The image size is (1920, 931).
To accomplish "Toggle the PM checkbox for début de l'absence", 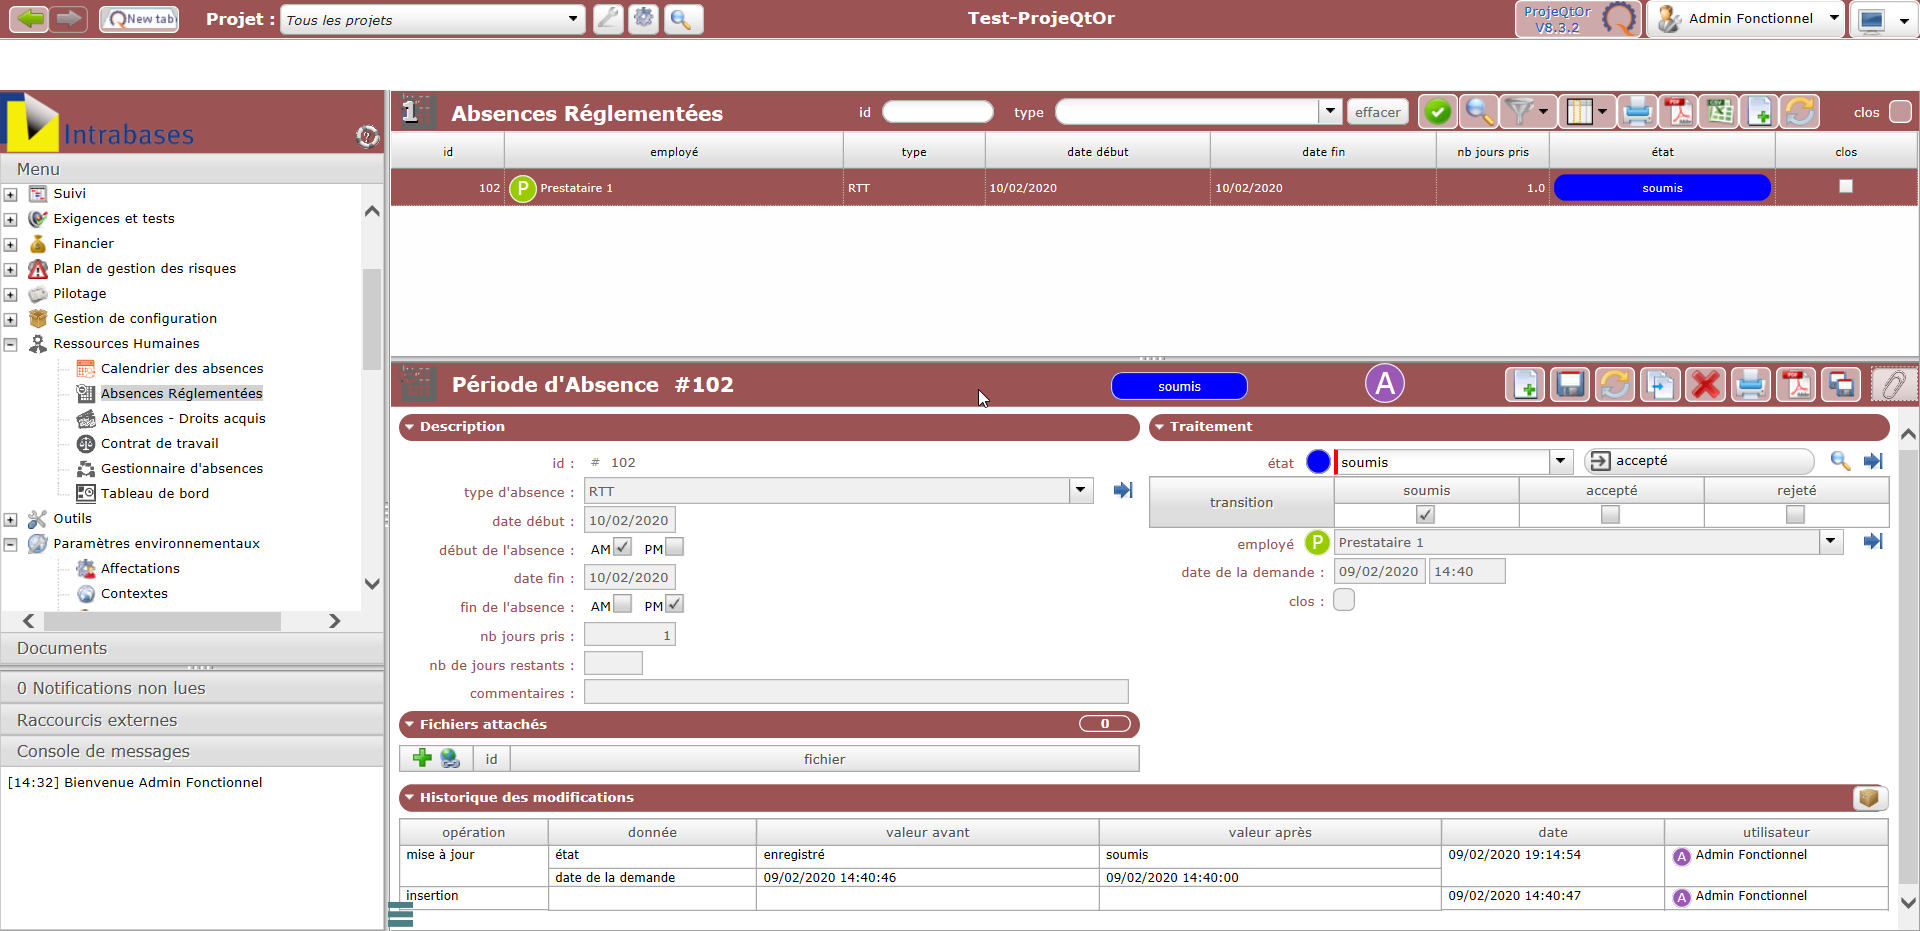I will tap(675, 547).
